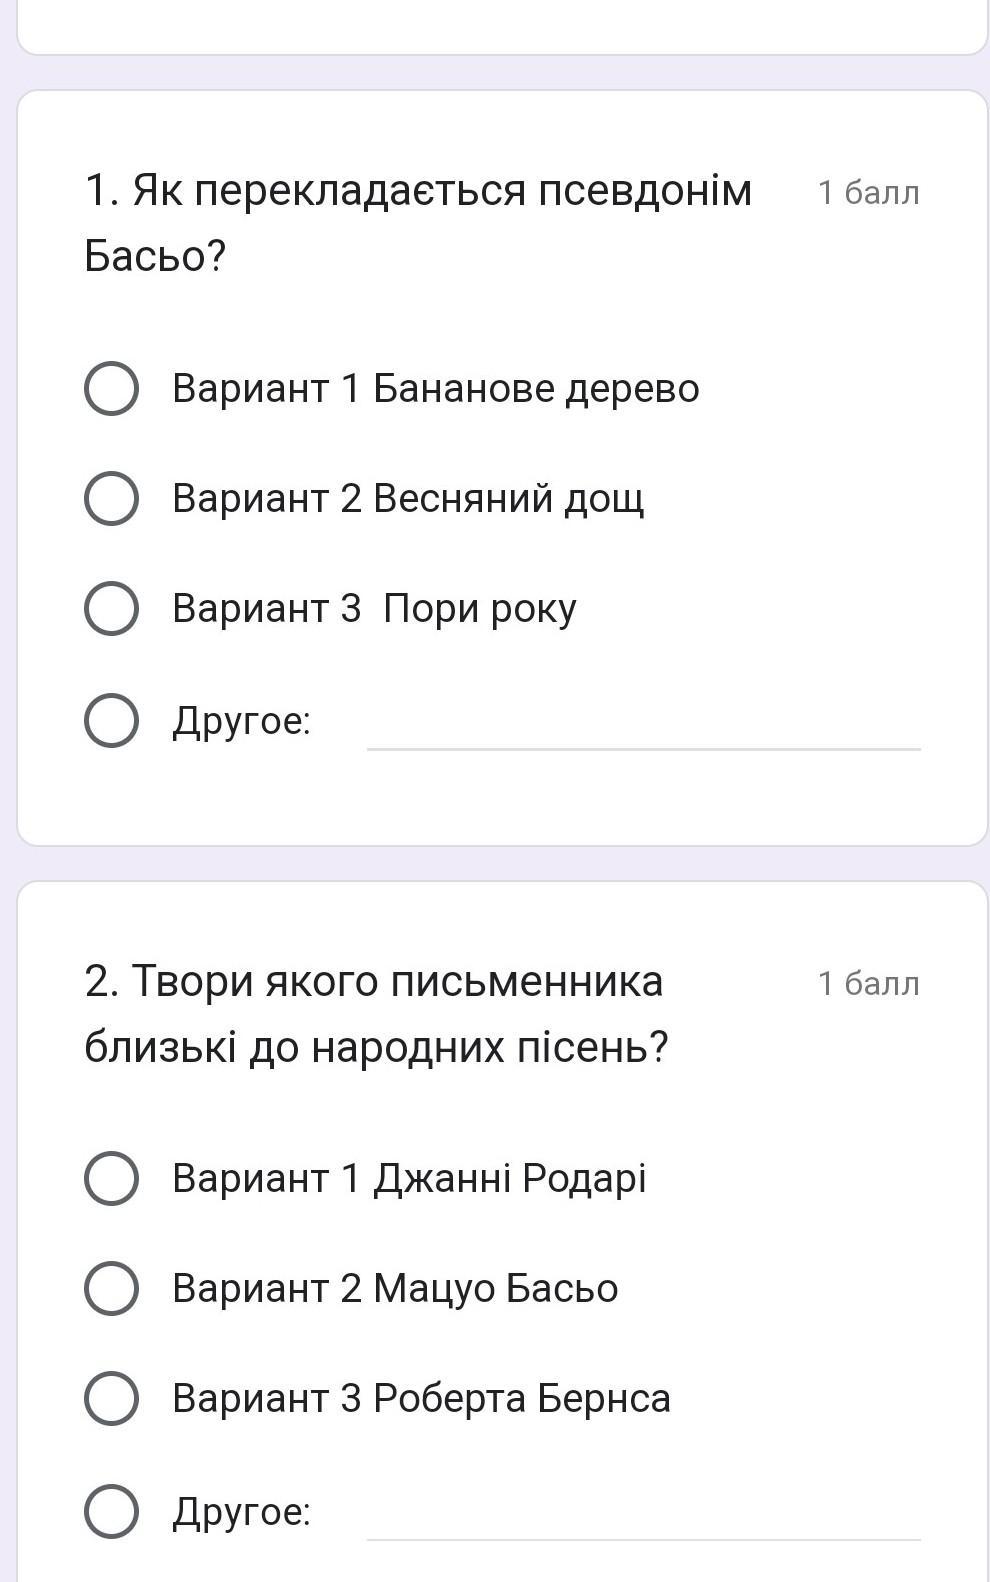The height and width of the screenshot is (1582, 990).
Task: Click the label text Вариант 1 Бананове дерево
Action: [435, 388]
